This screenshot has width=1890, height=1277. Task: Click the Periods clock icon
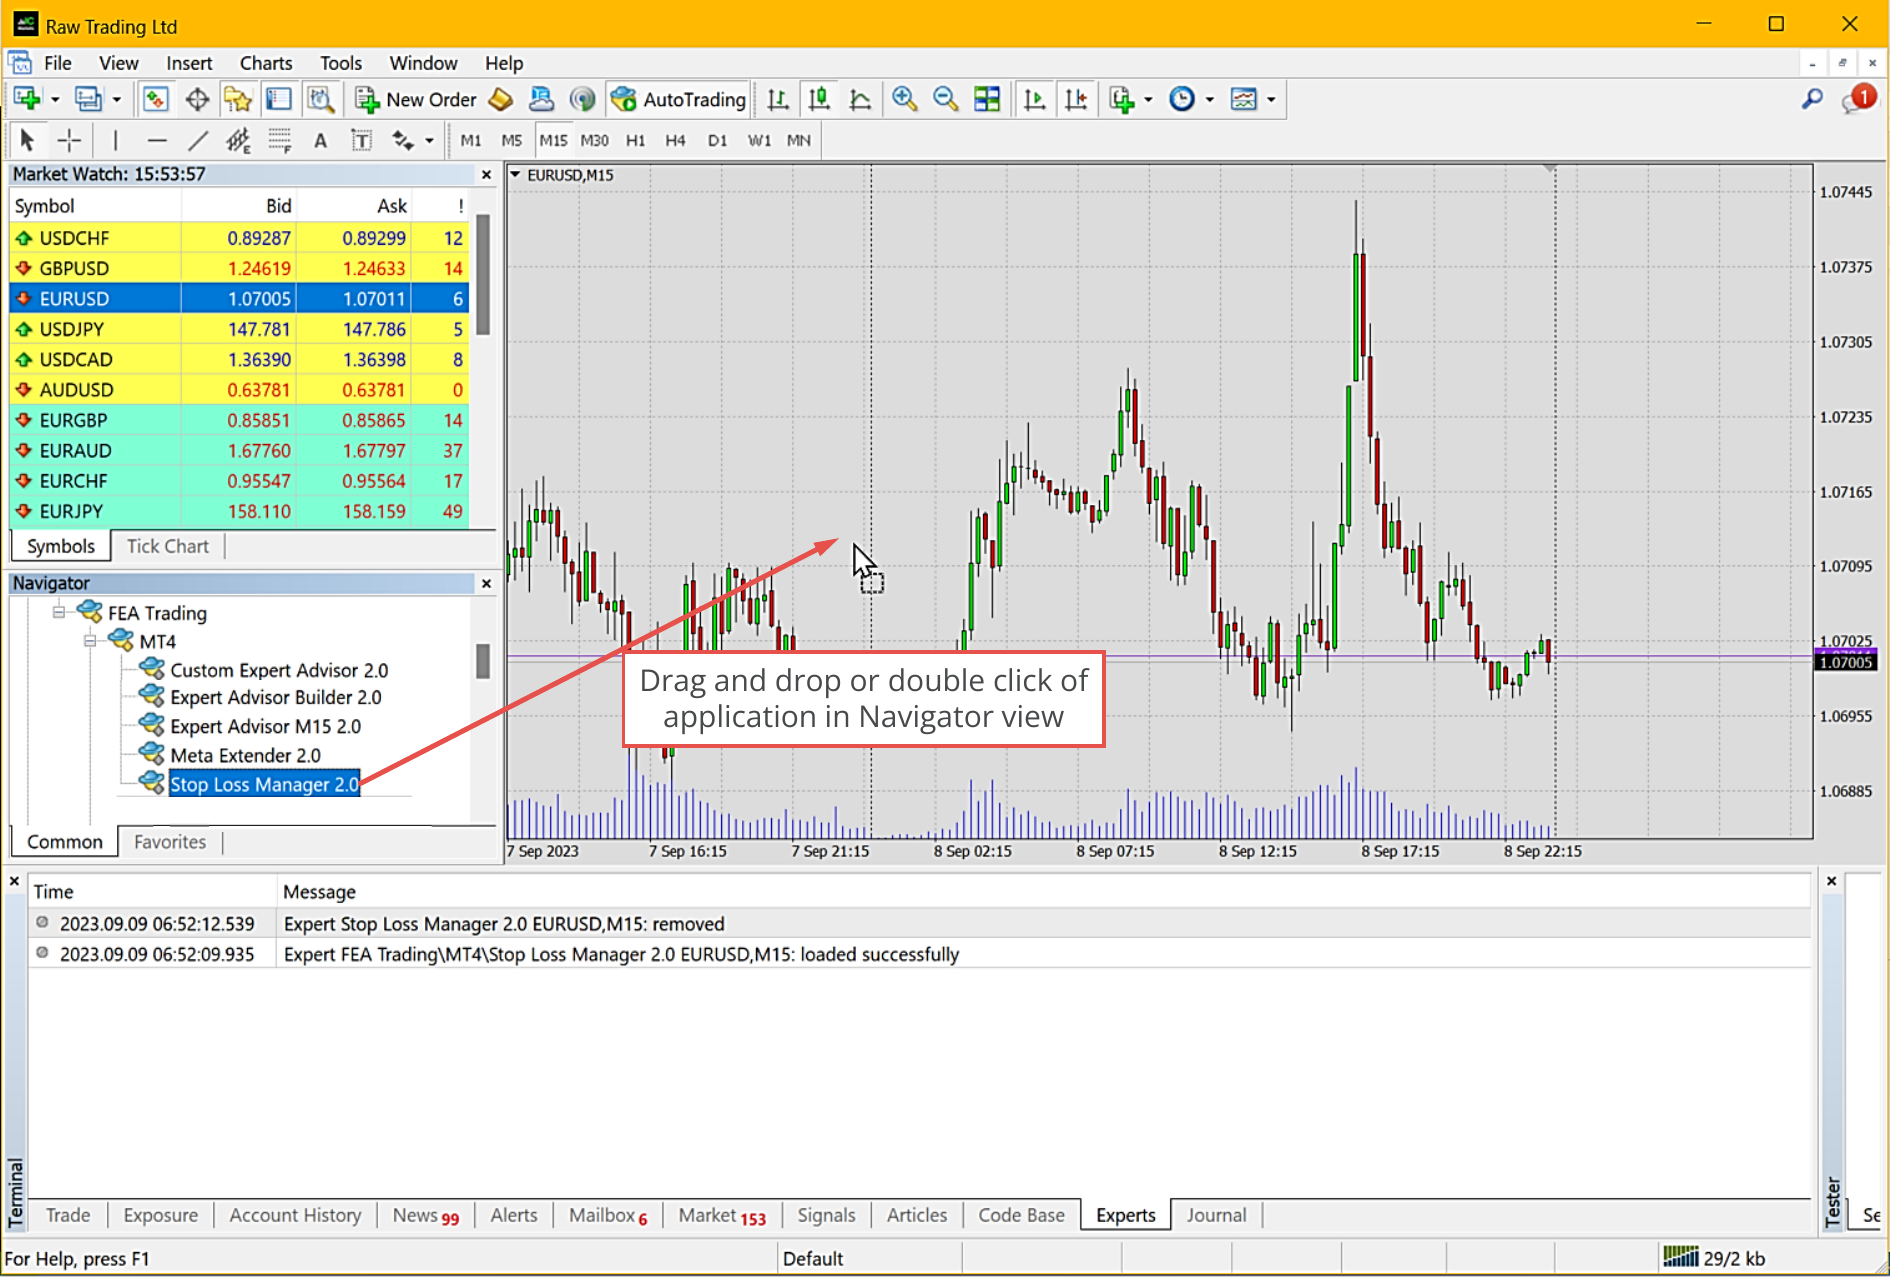[x=1182, y=99]
